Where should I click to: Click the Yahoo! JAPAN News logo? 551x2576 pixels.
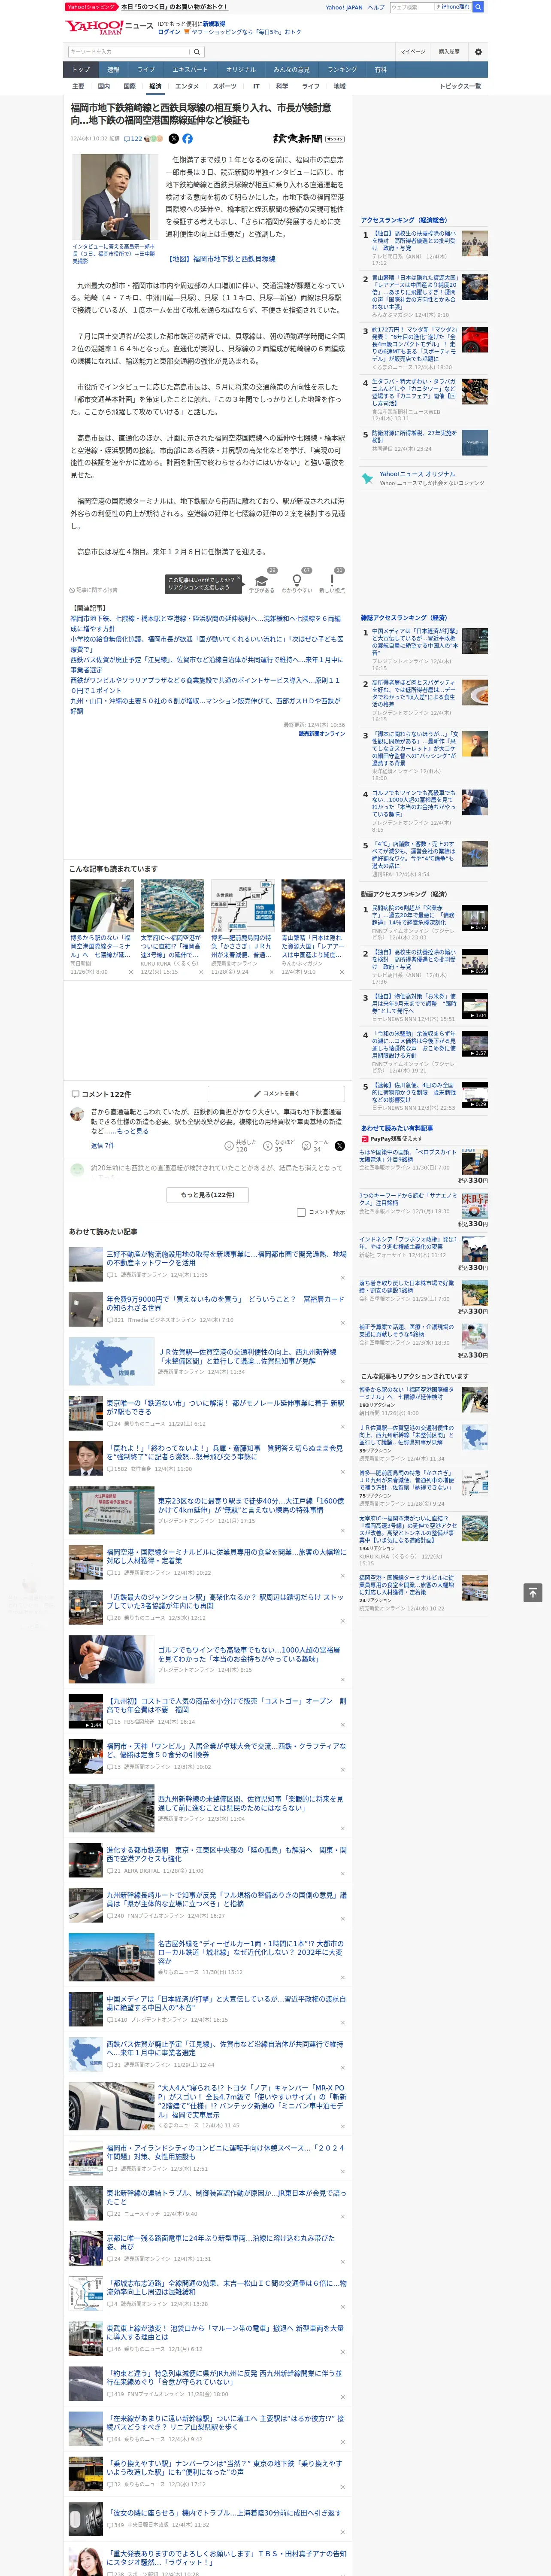tap(109, 27)
